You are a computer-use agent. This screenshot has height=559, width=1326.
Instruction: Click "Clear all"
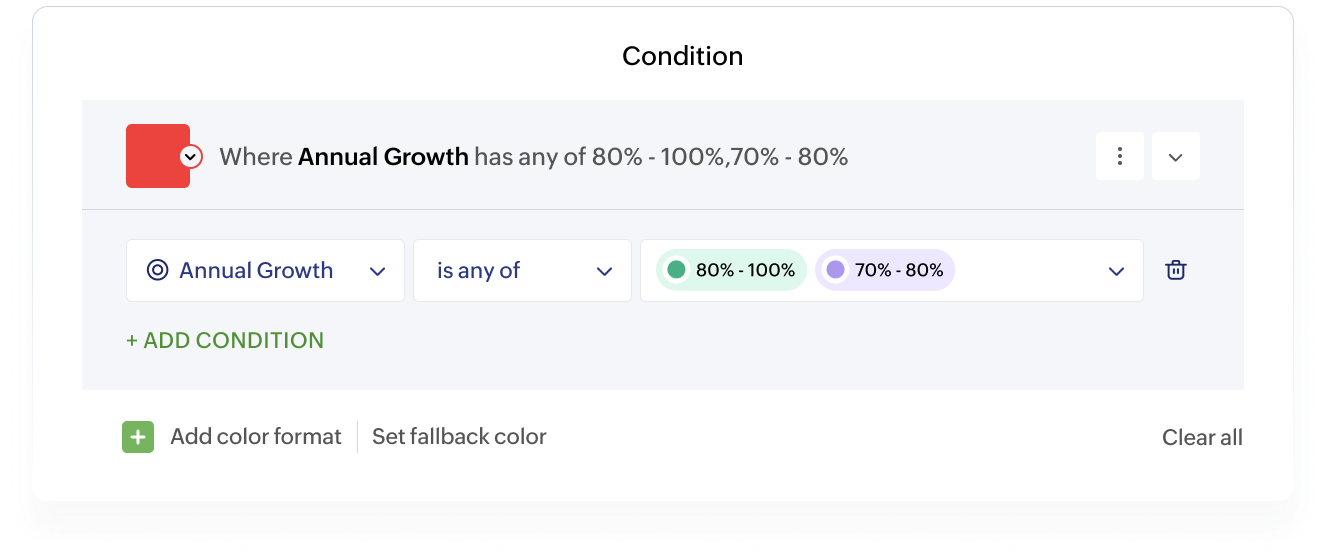click(x=1202, y=437)
